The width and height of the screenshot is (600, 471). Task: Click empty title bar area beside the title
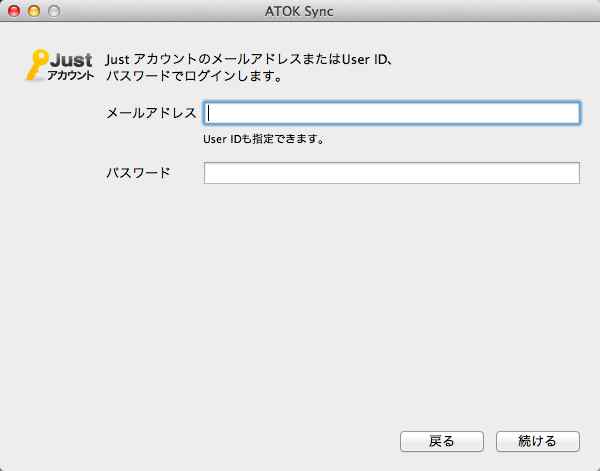point(459,11)
